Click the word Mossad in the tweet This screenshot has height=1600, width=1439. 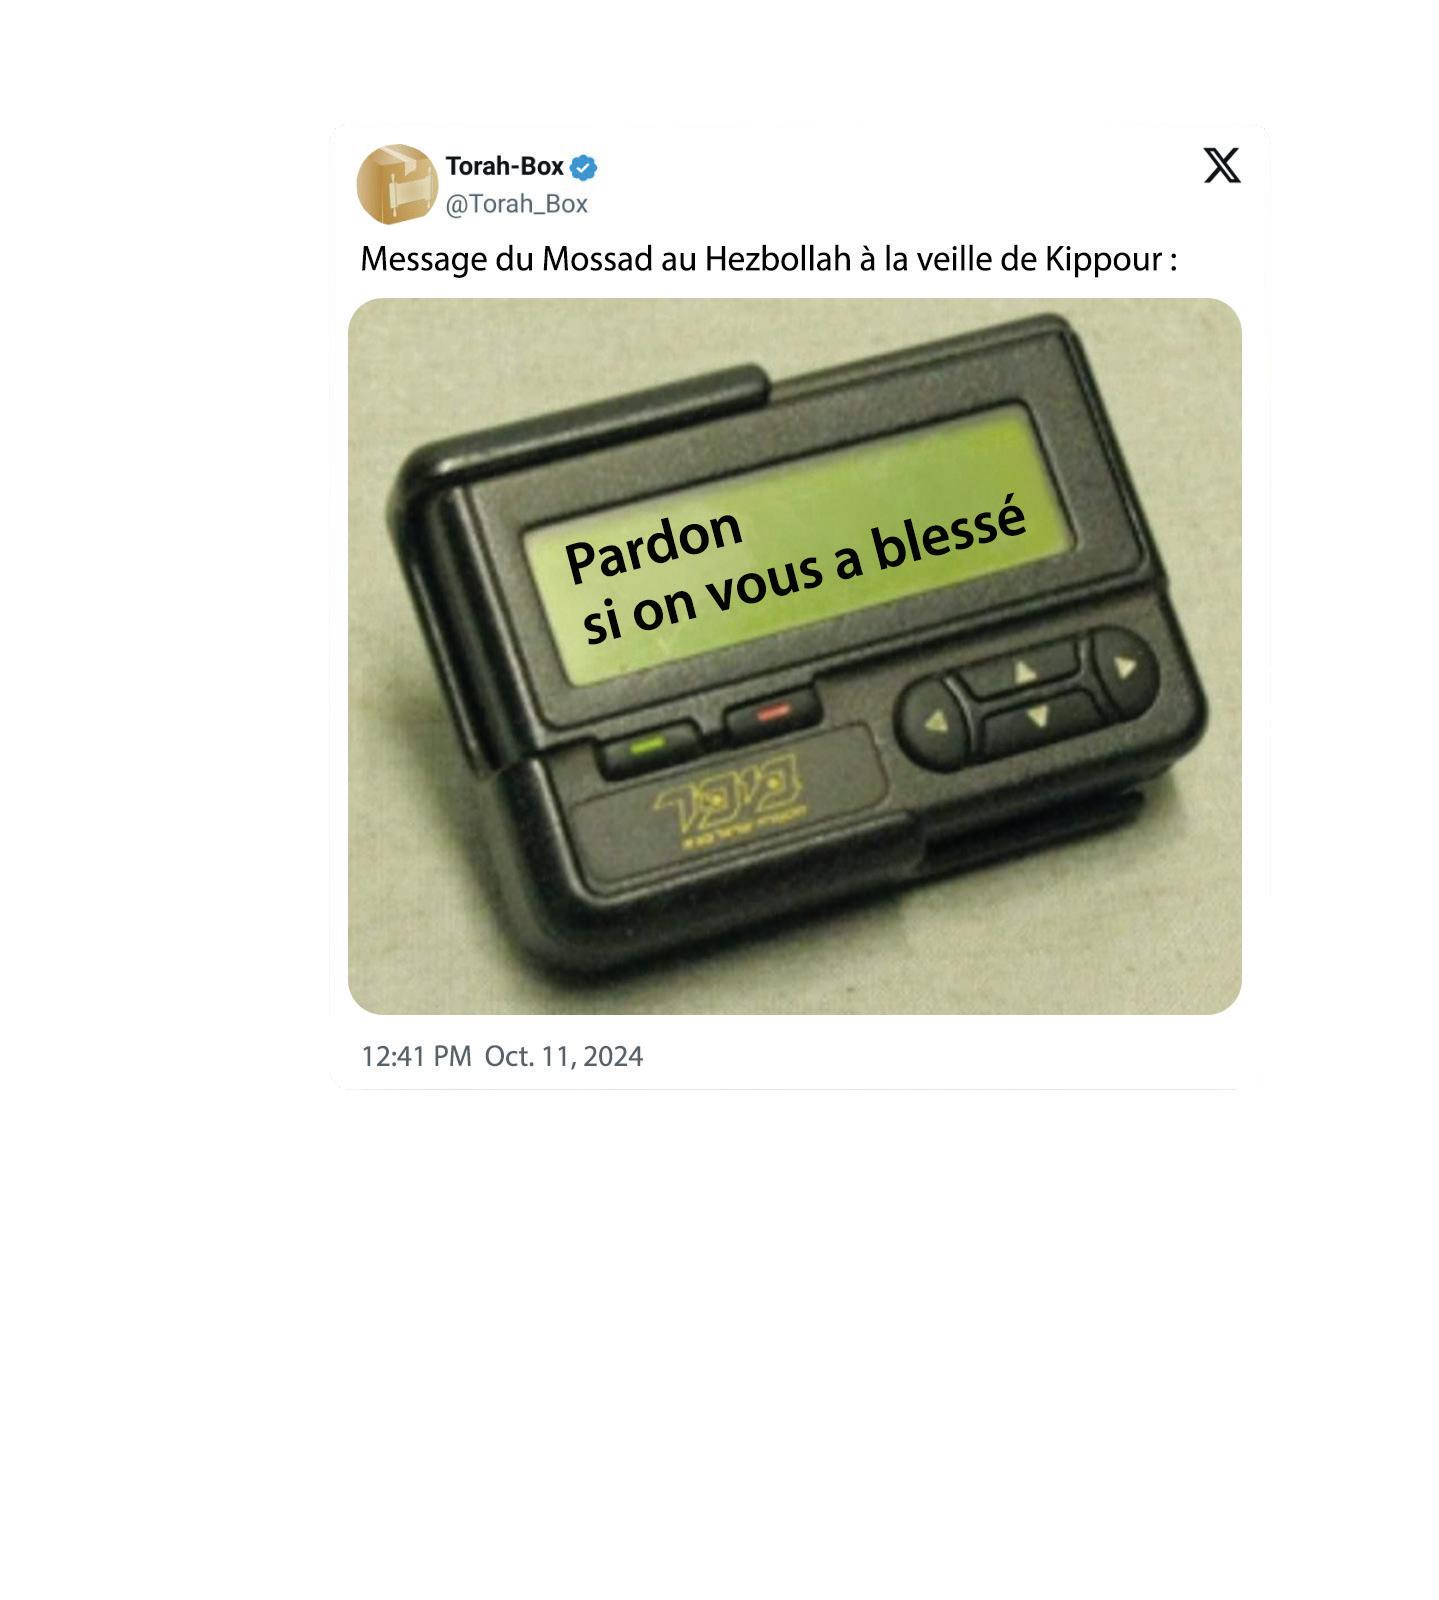click(x=598, y=259)
